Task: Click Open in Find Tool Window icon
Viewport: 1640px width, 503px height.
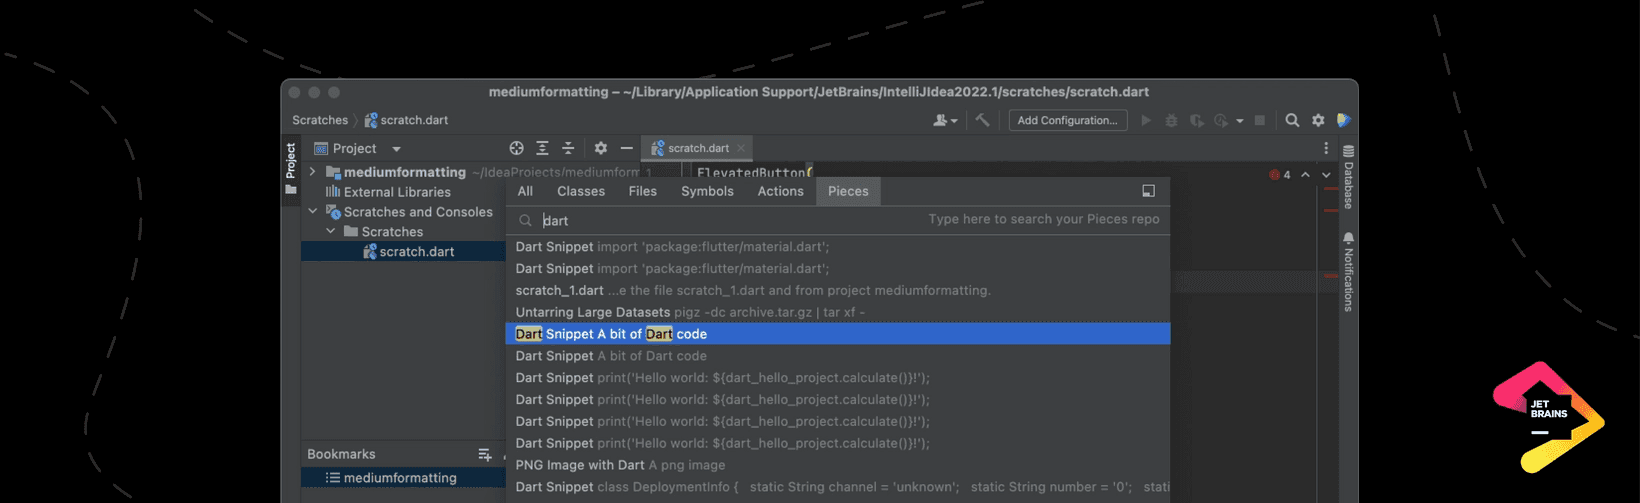Action: tap(1148, 191)
